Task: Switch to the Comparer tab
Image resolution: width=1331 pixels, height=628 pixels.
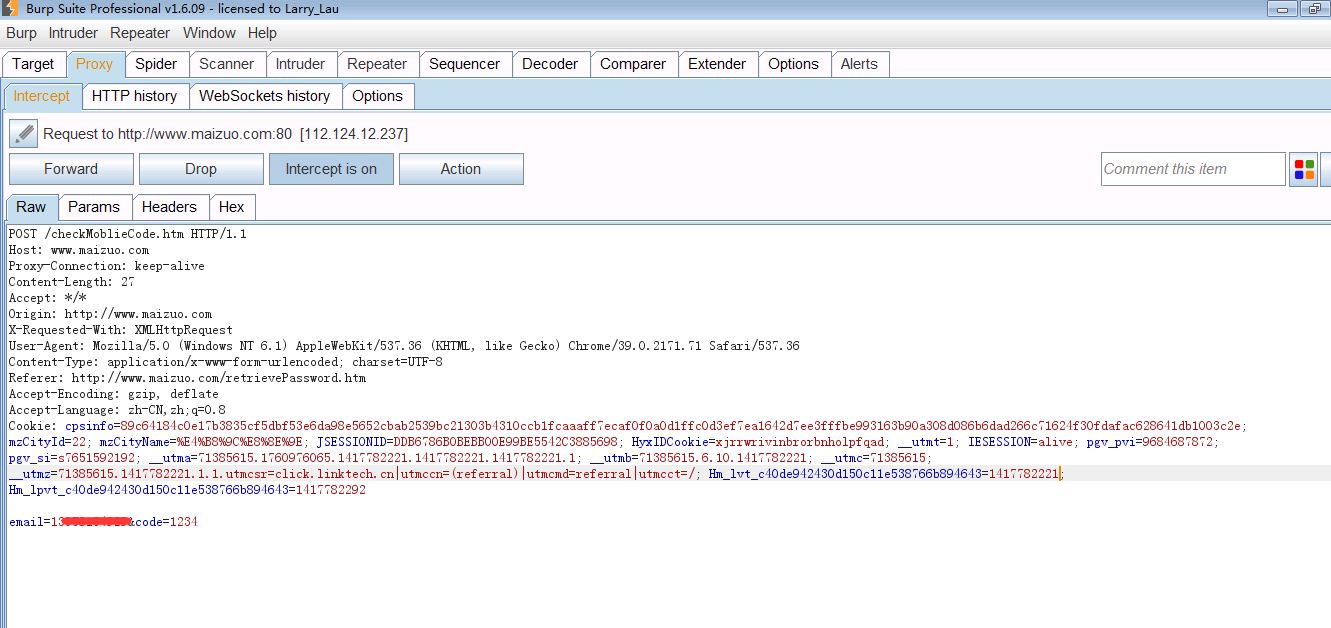Action: [633, 64]
